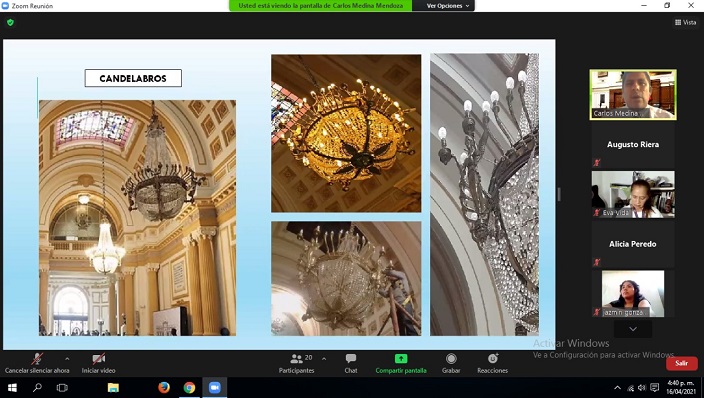Open volume control tray icon

(x=642, y=388)
